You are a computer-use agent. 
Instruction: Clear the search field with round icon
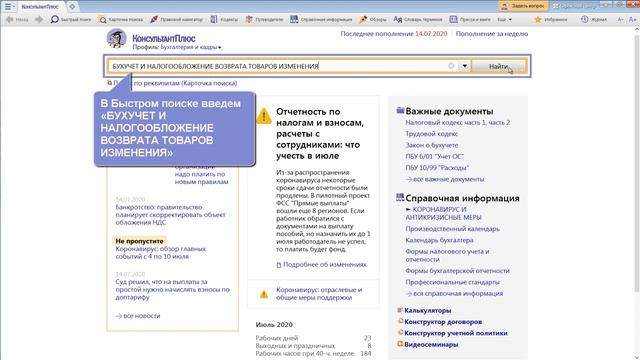tap(451, 66)
